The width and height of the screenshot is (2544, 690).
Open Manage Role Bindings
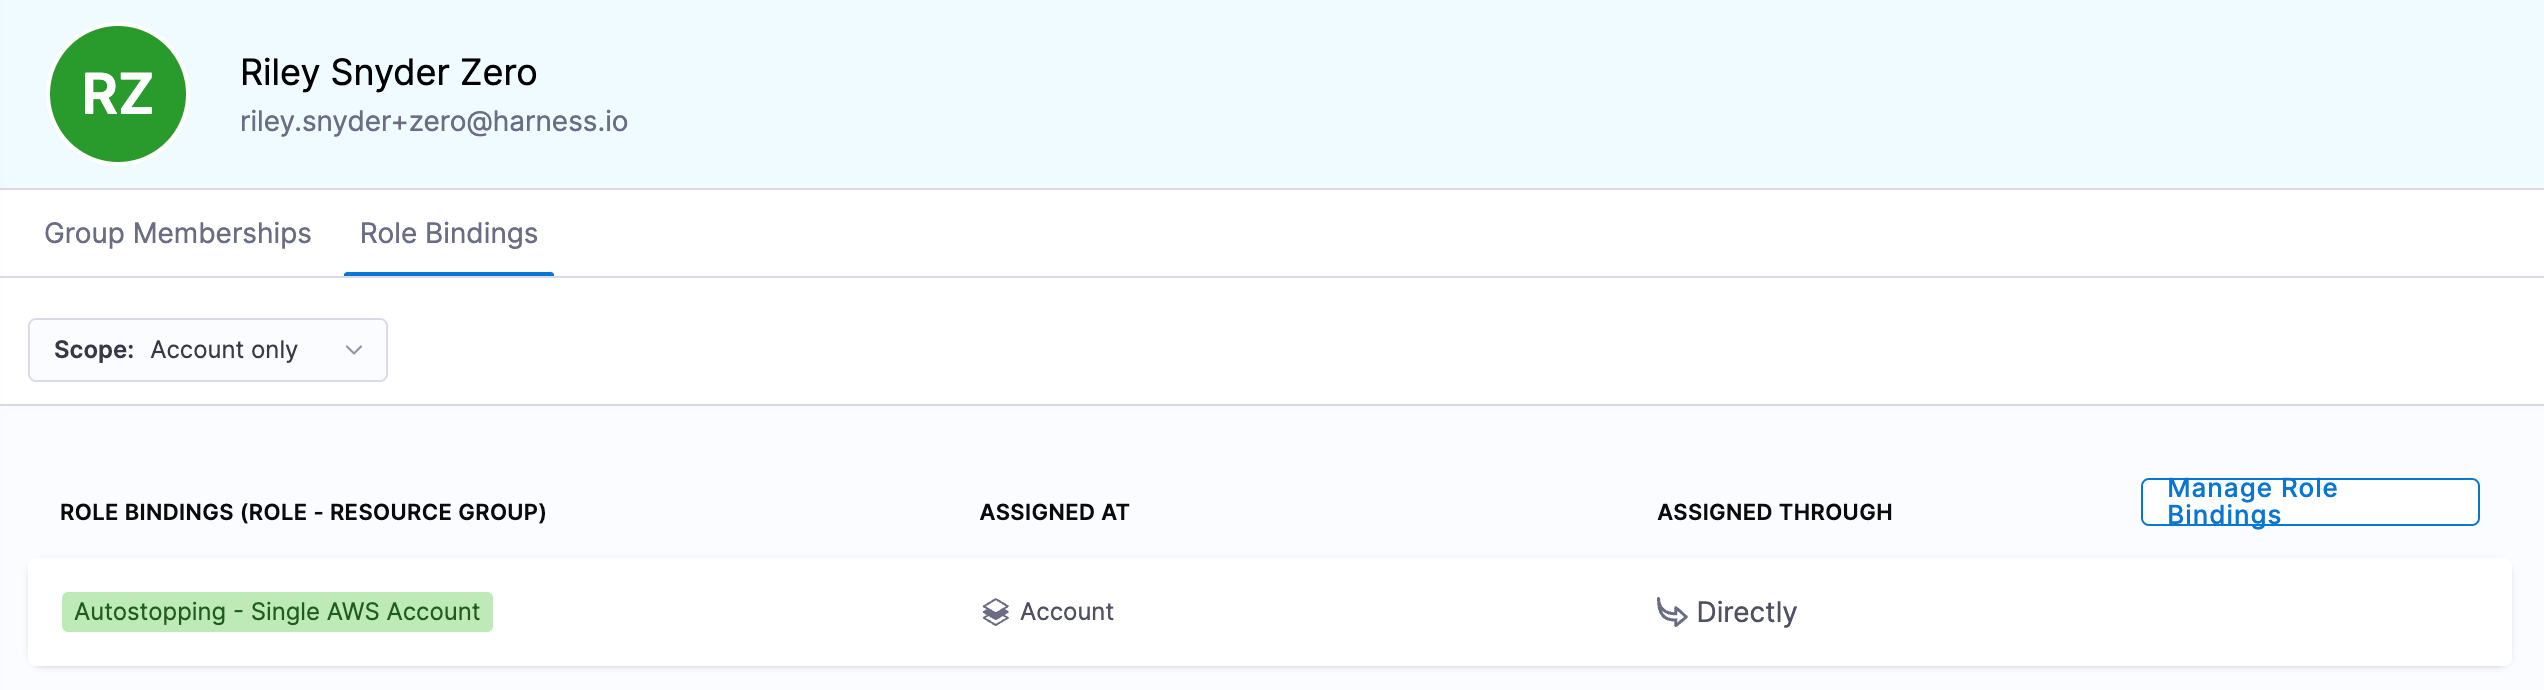point(2309,502)
